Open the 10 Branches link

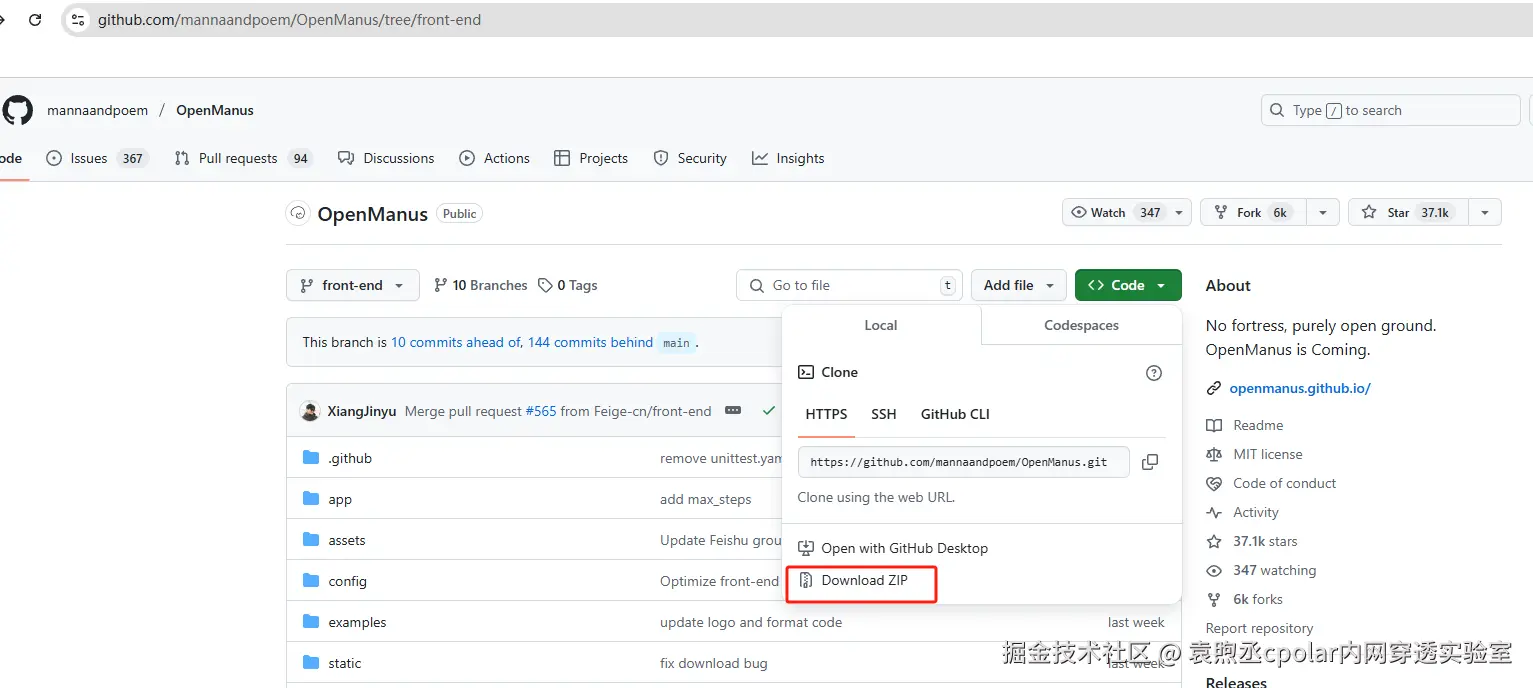[x=480, y=285]
